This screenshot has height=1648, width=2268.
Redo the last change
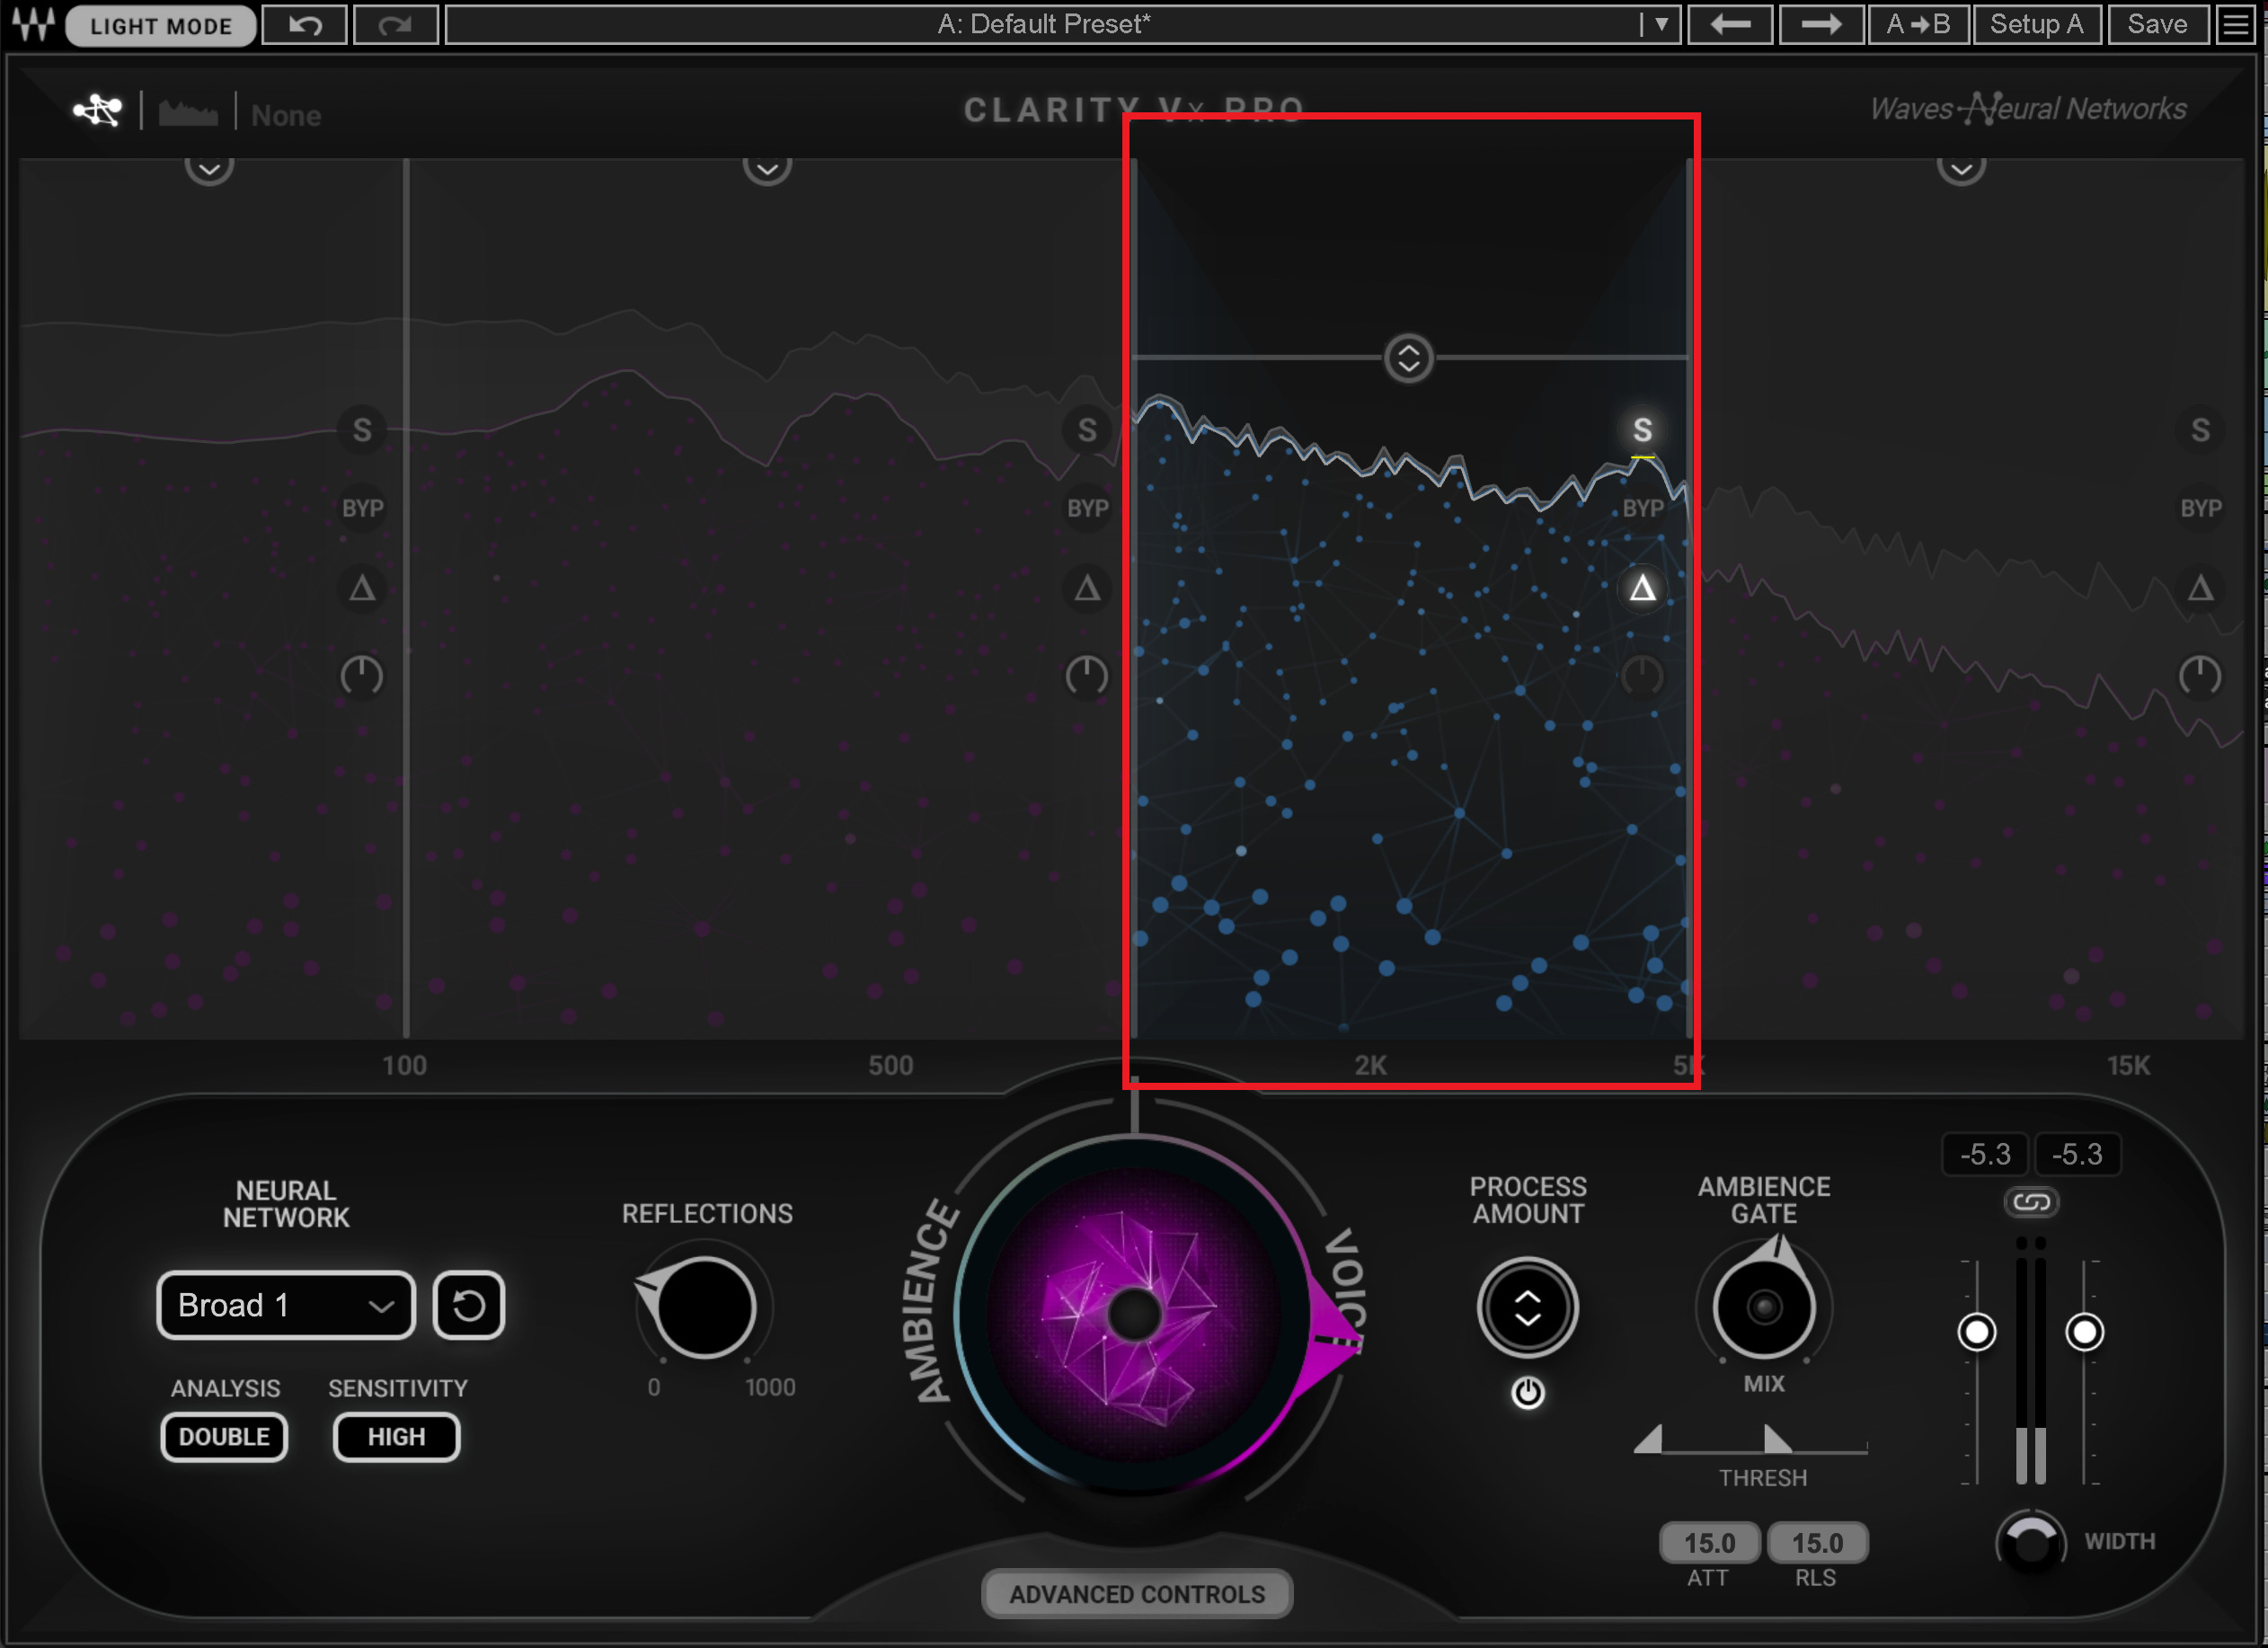(x=396, y=24)
